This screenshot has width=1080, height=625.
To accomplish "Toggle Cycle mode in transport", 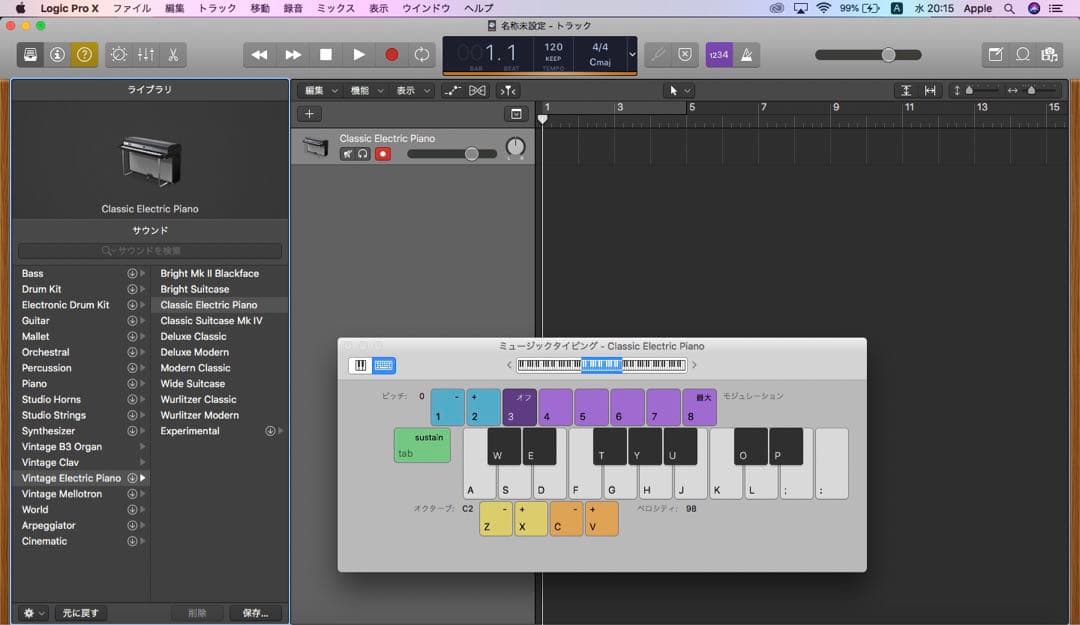I will tap(422, 55).
